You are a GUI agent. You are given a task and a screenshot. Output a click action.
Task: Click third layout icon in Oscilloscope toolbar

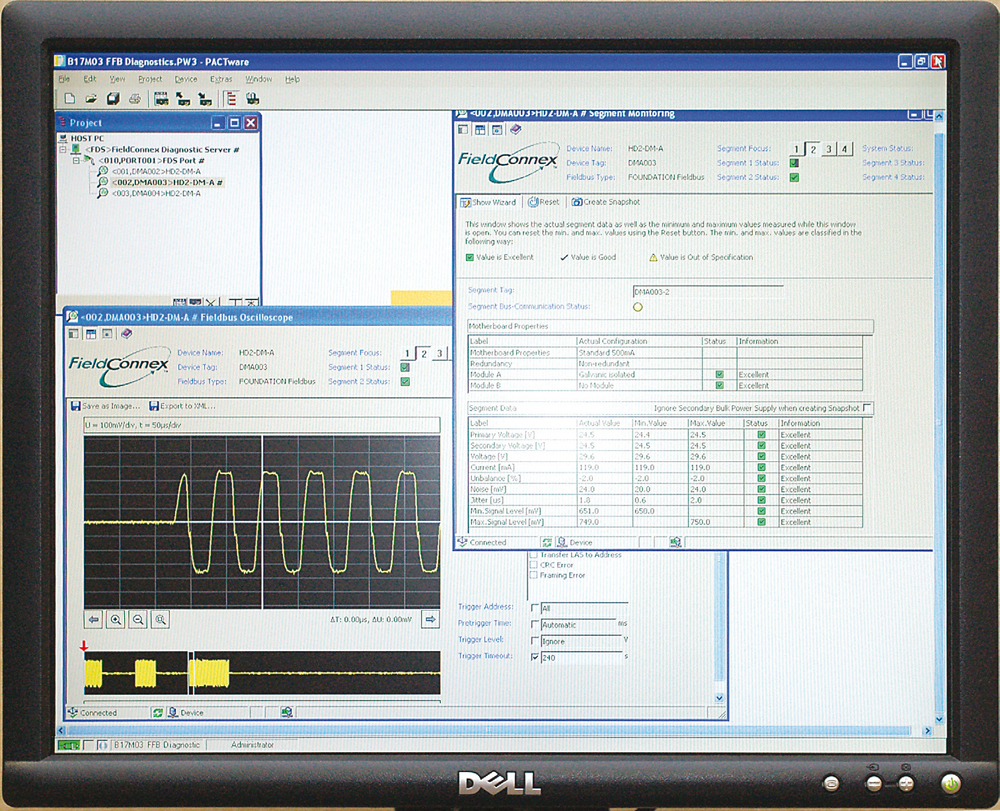pos(107,333)
